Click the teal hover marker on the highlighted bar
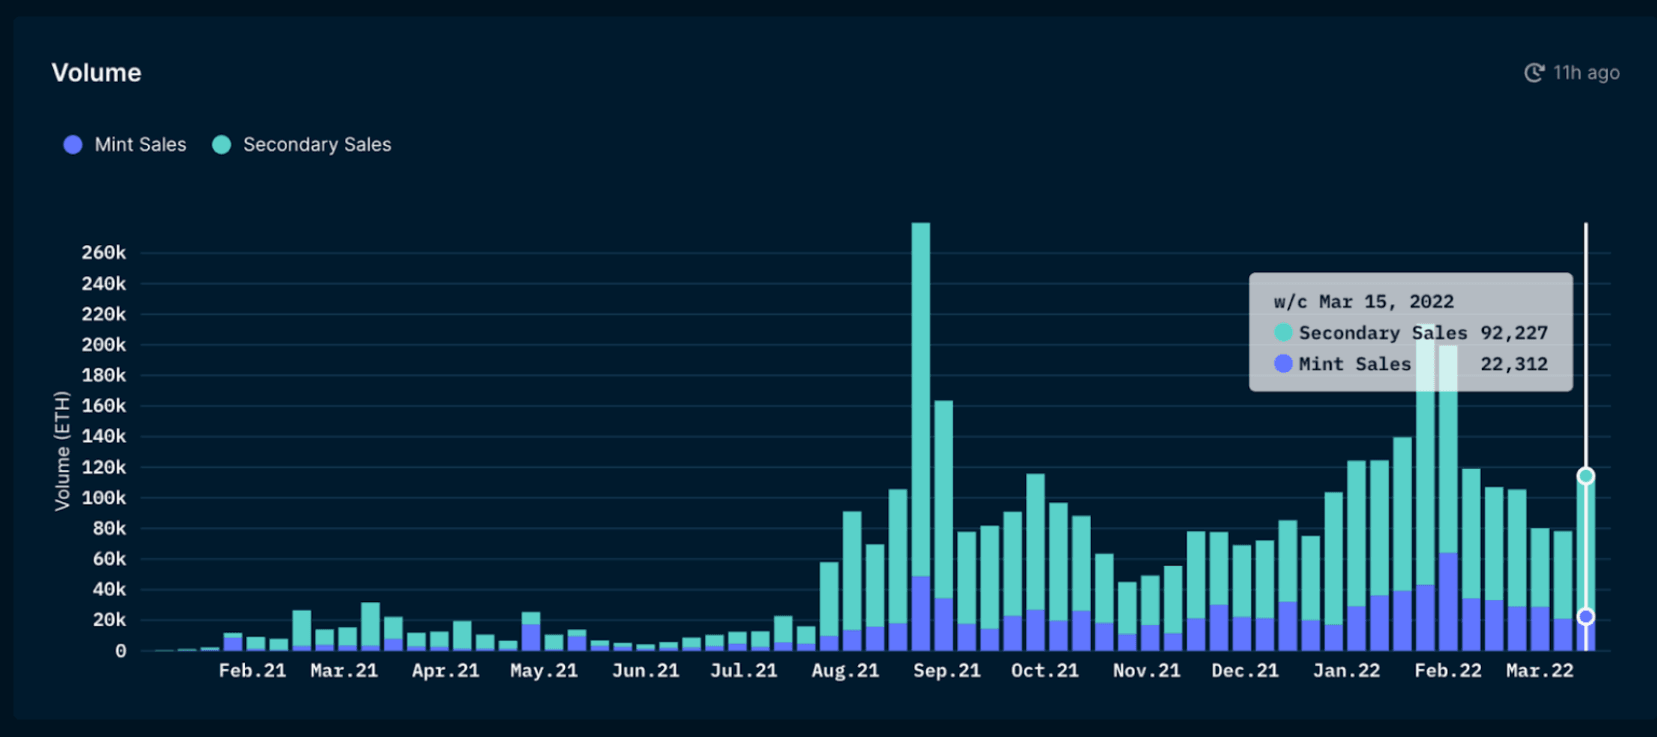 (x=1585, y=476)
